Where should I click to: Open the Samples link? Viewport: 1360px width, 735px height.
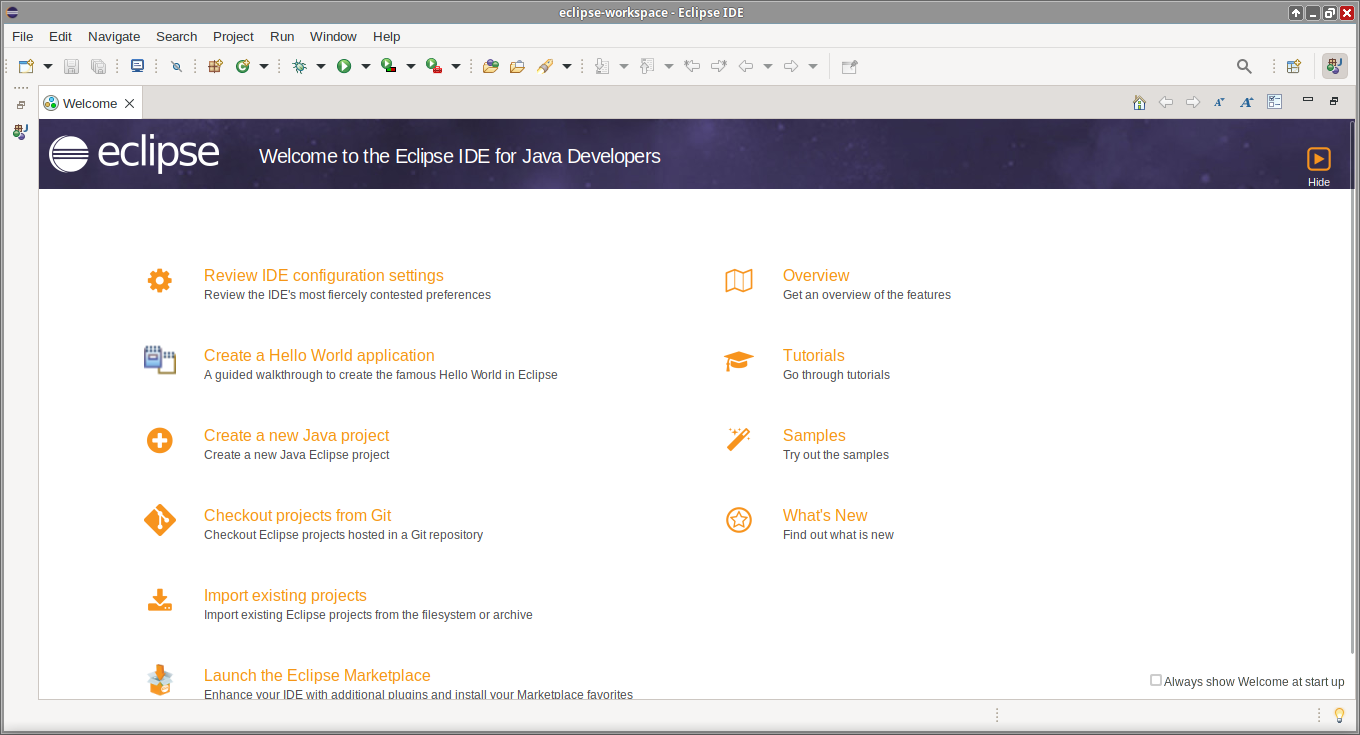[x=814, y=435]
